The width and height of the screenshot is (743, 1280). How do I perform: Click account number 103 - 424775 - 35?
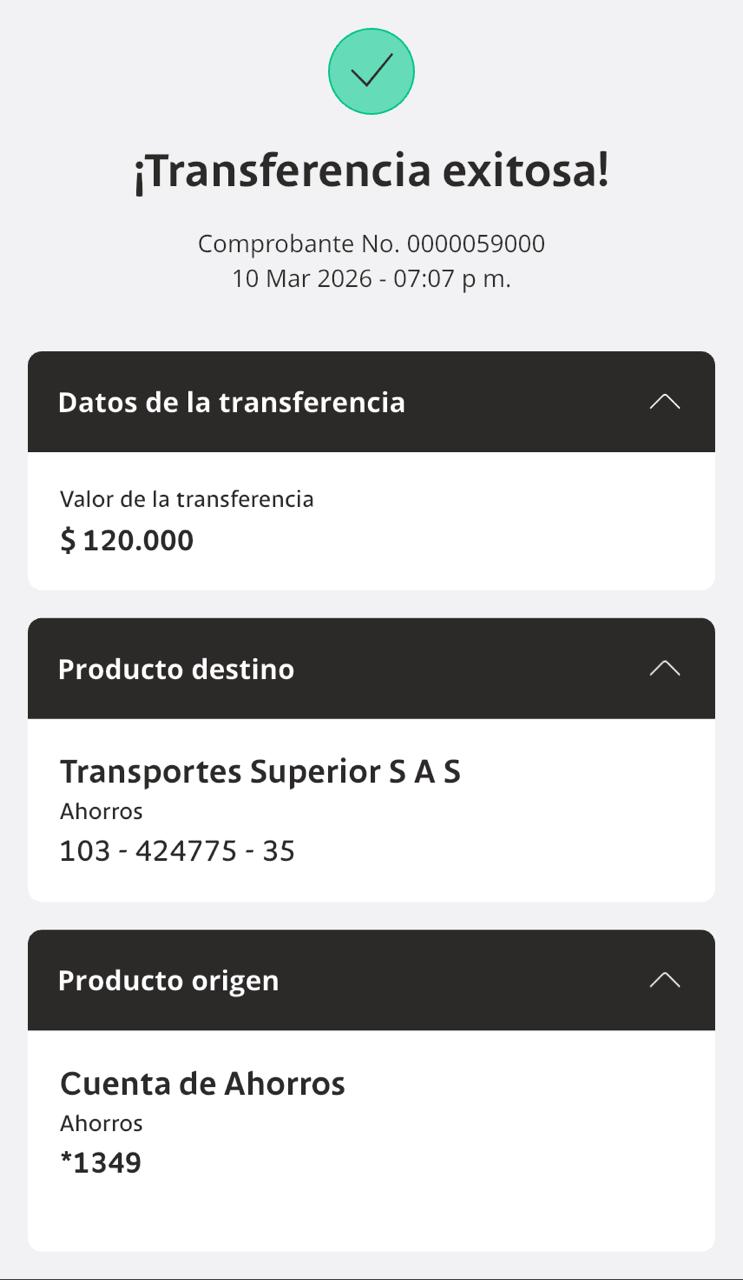177,851
